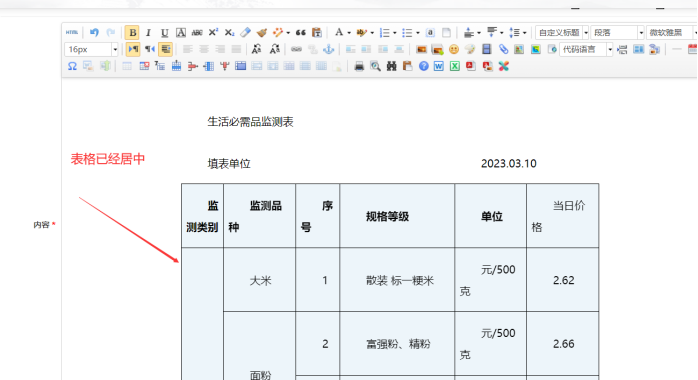This screenshot has height=380, width=698.
Task: Insert an anchor with the anchor icon
Action: pyautogui.click(x=329, y=49)
